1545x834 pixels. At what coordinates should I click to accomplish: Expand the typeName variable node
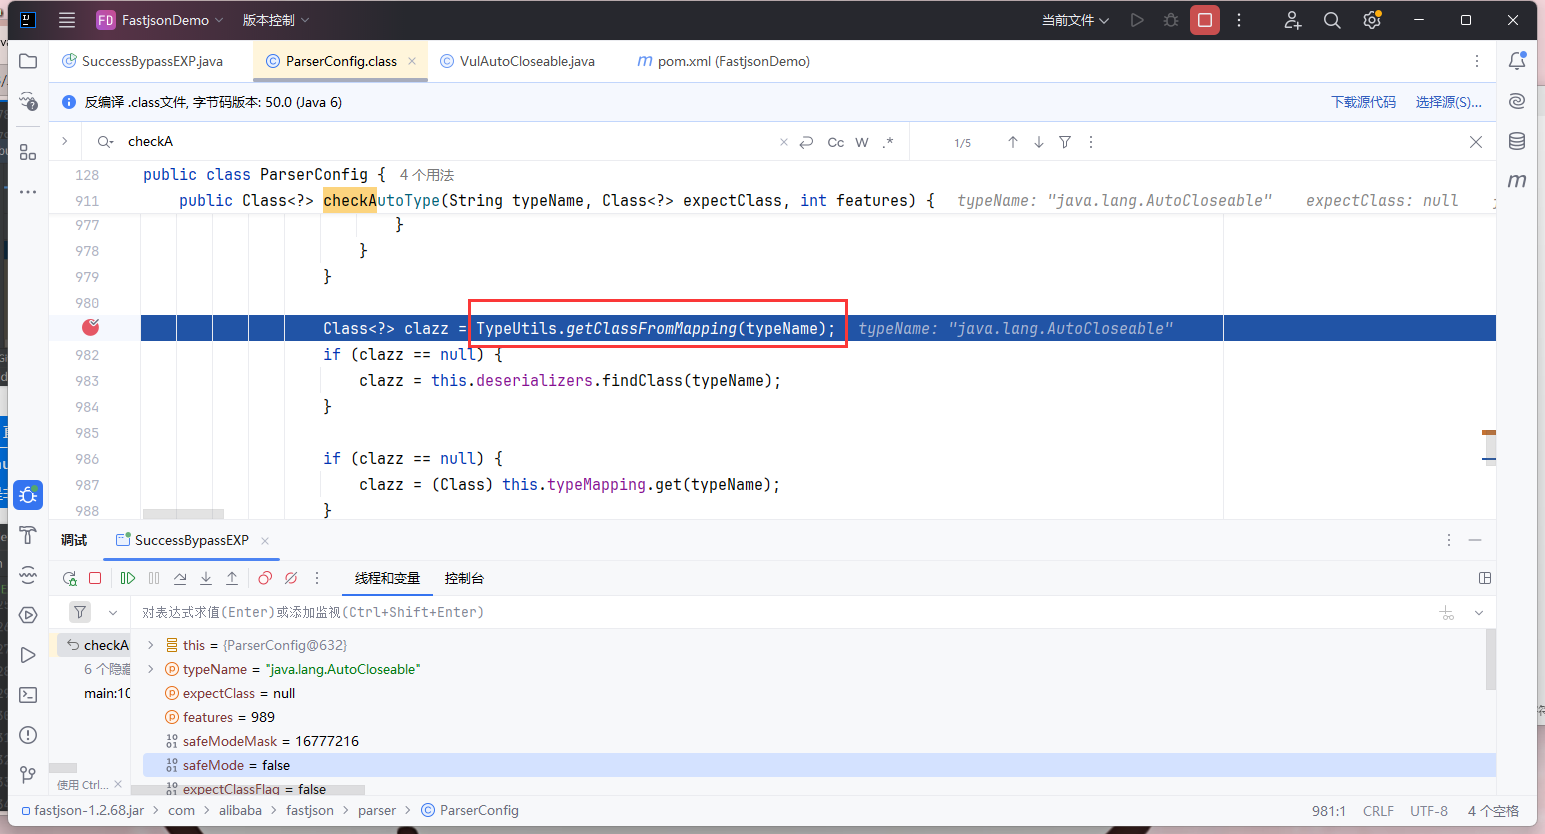pyautogui.click(x=151, y=669)
